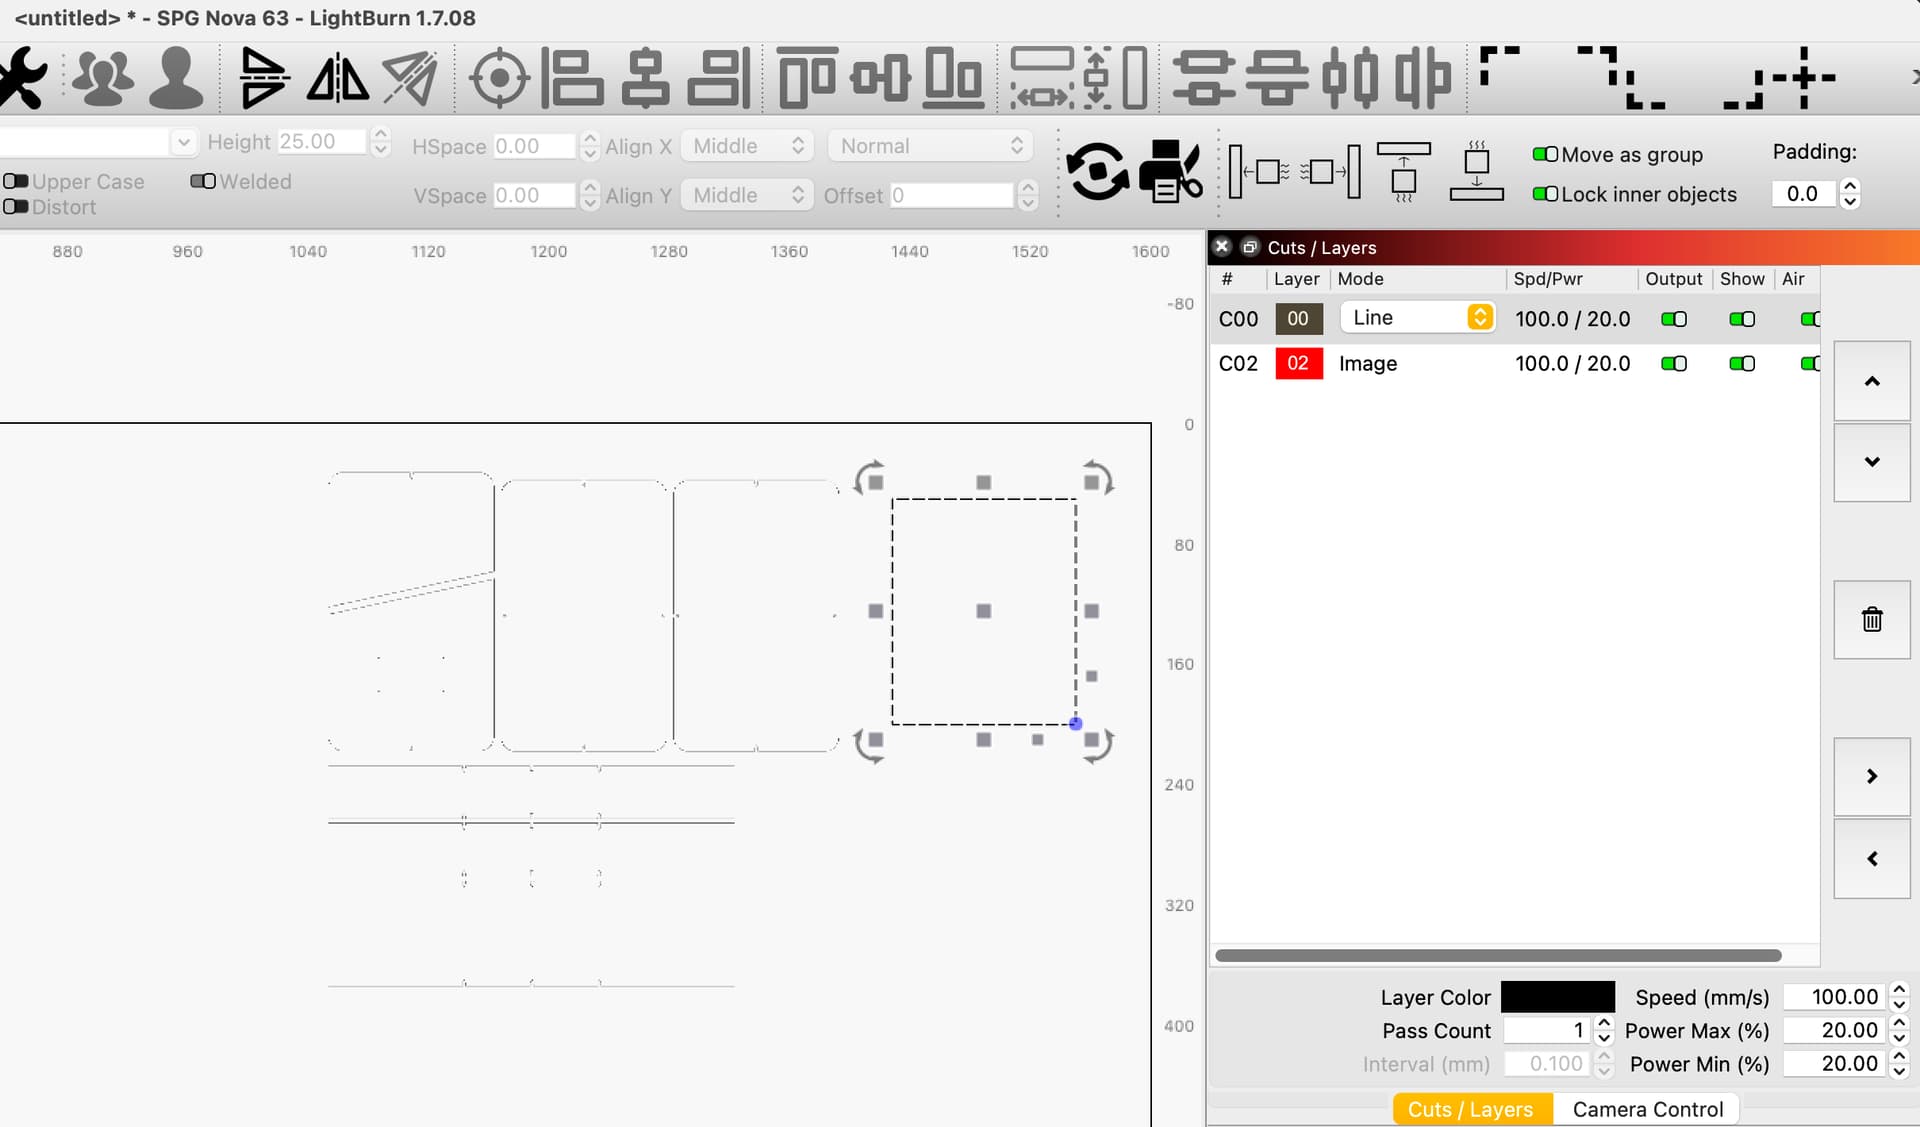Make the selected objects the same width

click(1042, 78)
